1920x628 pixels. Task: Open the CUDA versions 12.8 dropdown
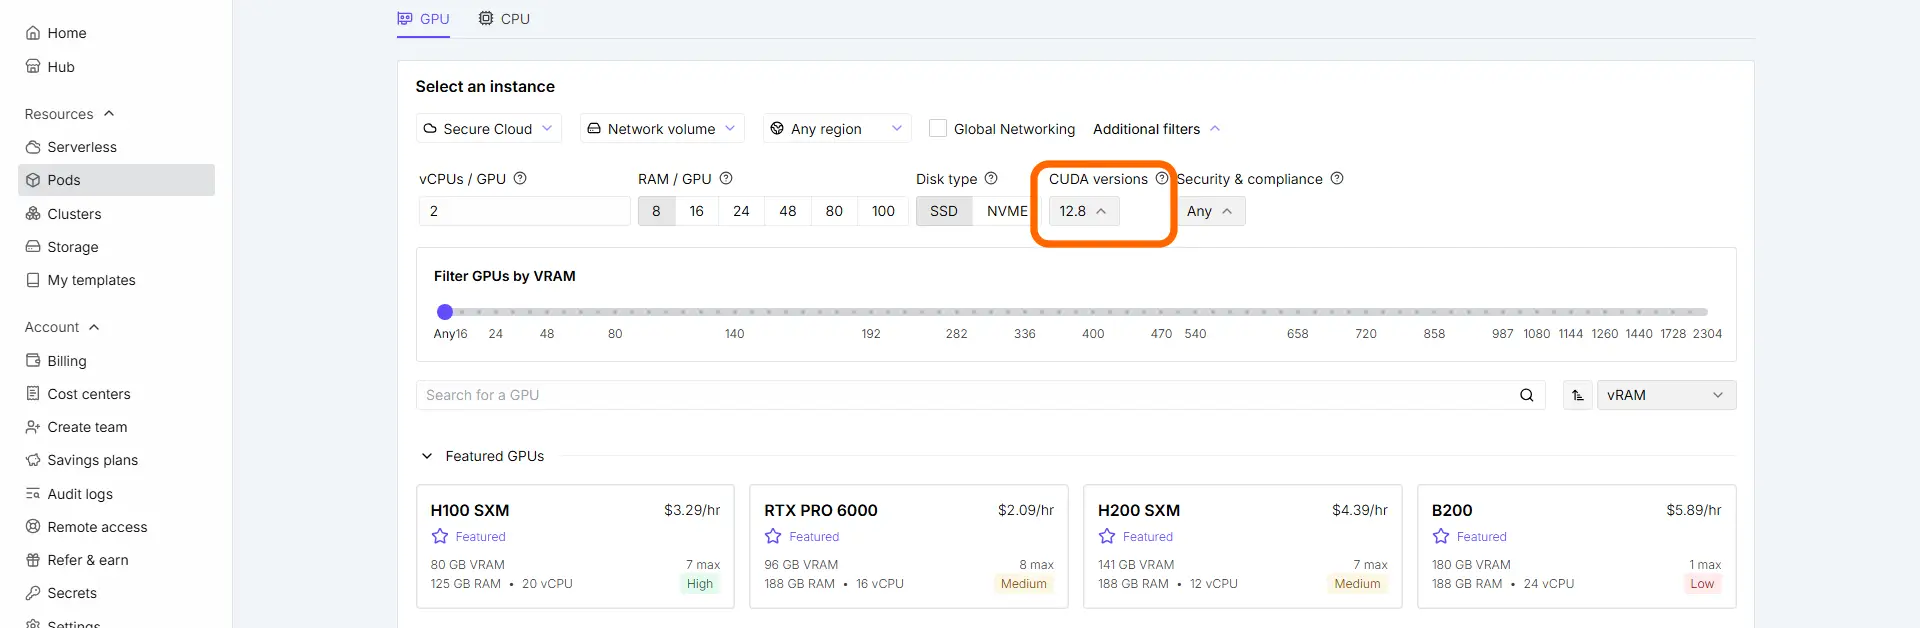point(1083,211)
